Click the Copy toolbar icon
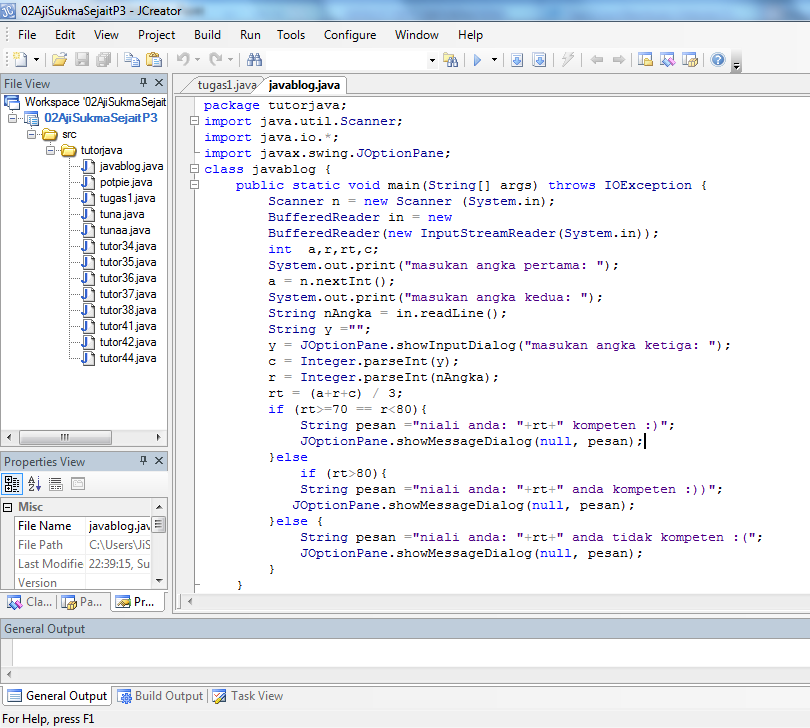 pos(132,60)
